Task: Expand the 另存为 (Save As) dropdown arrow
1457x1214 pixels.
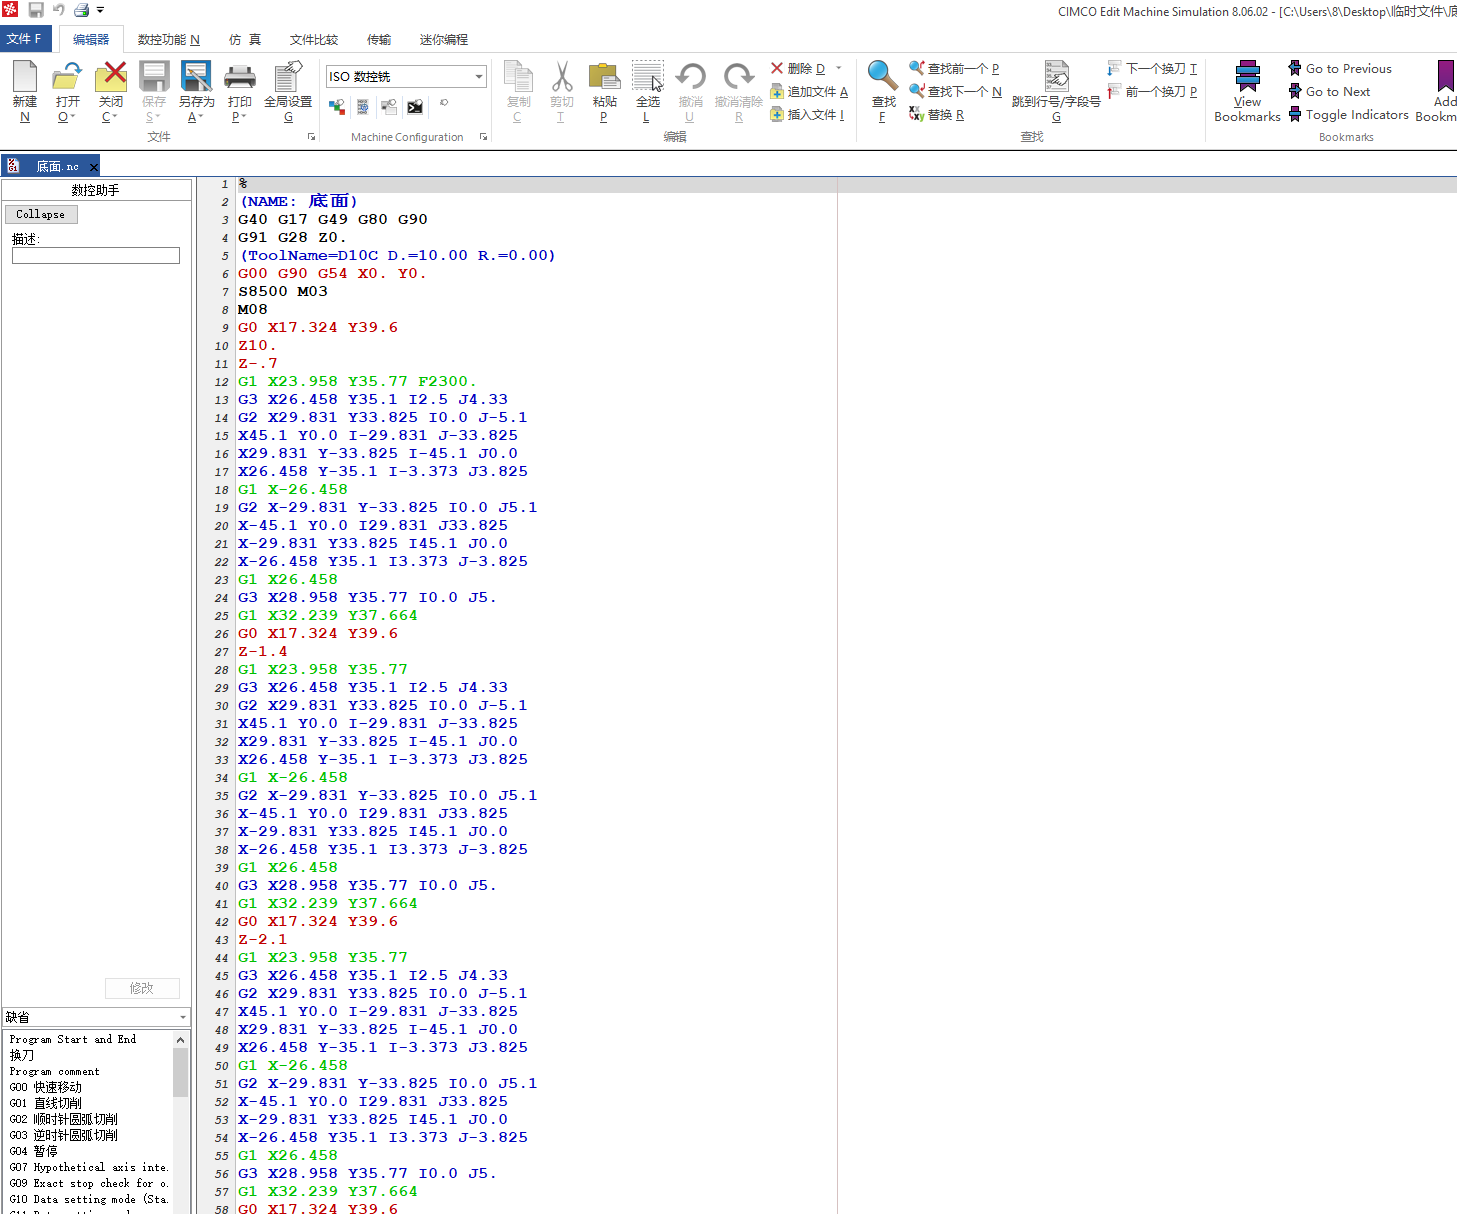Action: click(200, 117)
